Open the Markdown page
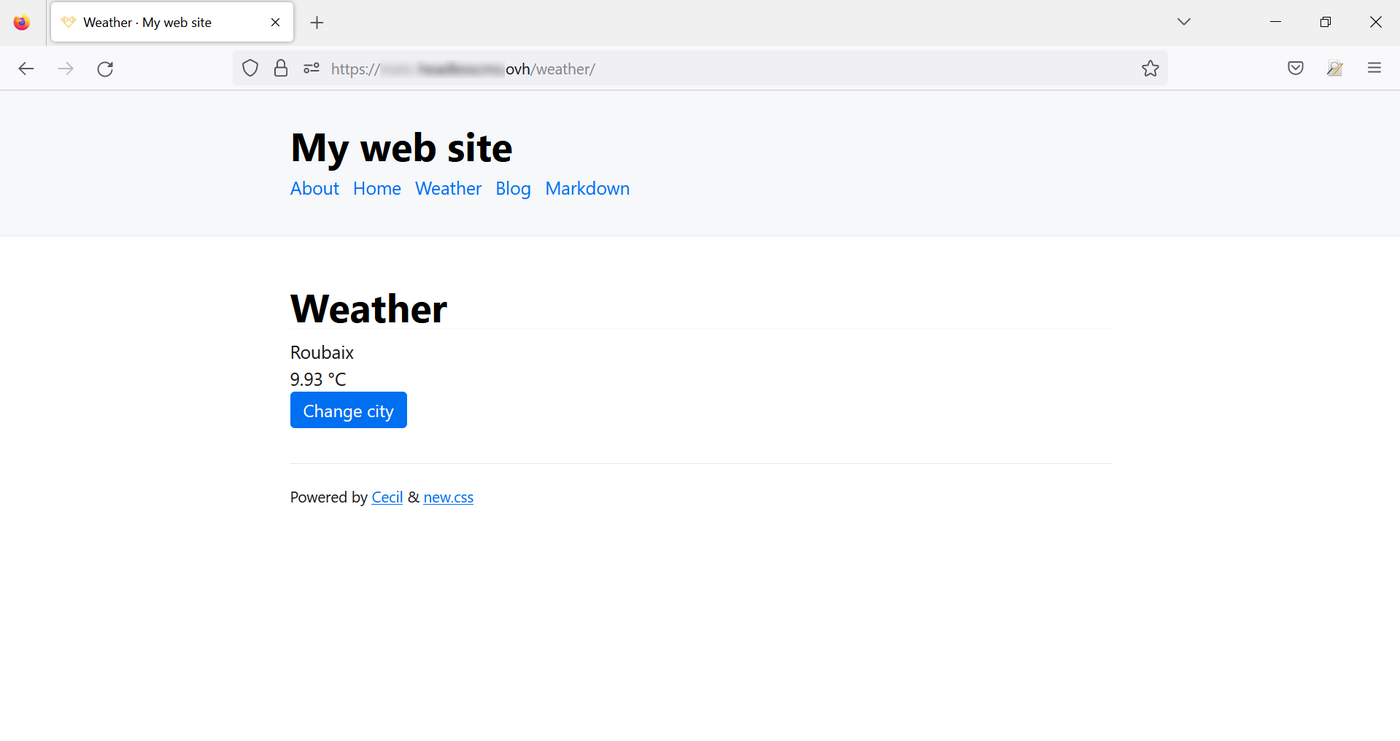1400x741 pixels. [587, 188]
